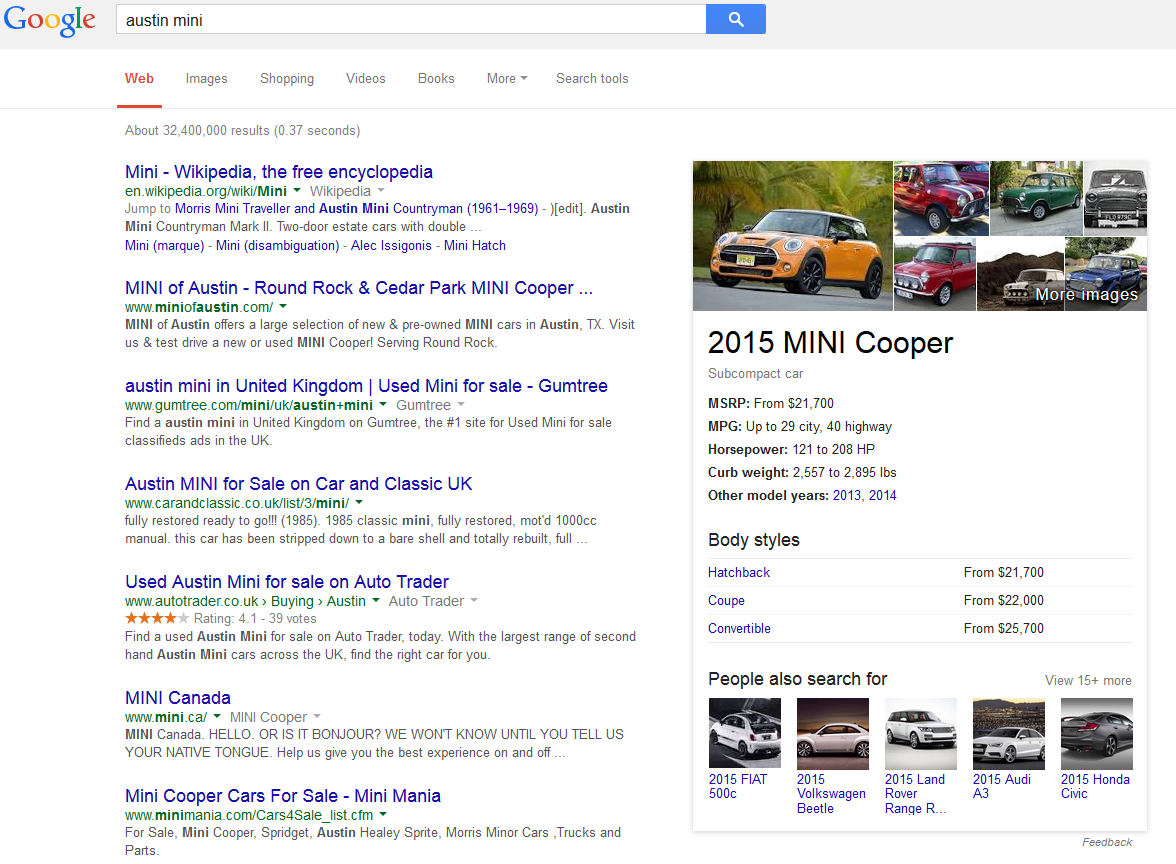Open the large orange MINI Cooper image
Image resolution: width=1176 pixels, height=864 pixels.
pyautogui.click(x=792, y=236)
